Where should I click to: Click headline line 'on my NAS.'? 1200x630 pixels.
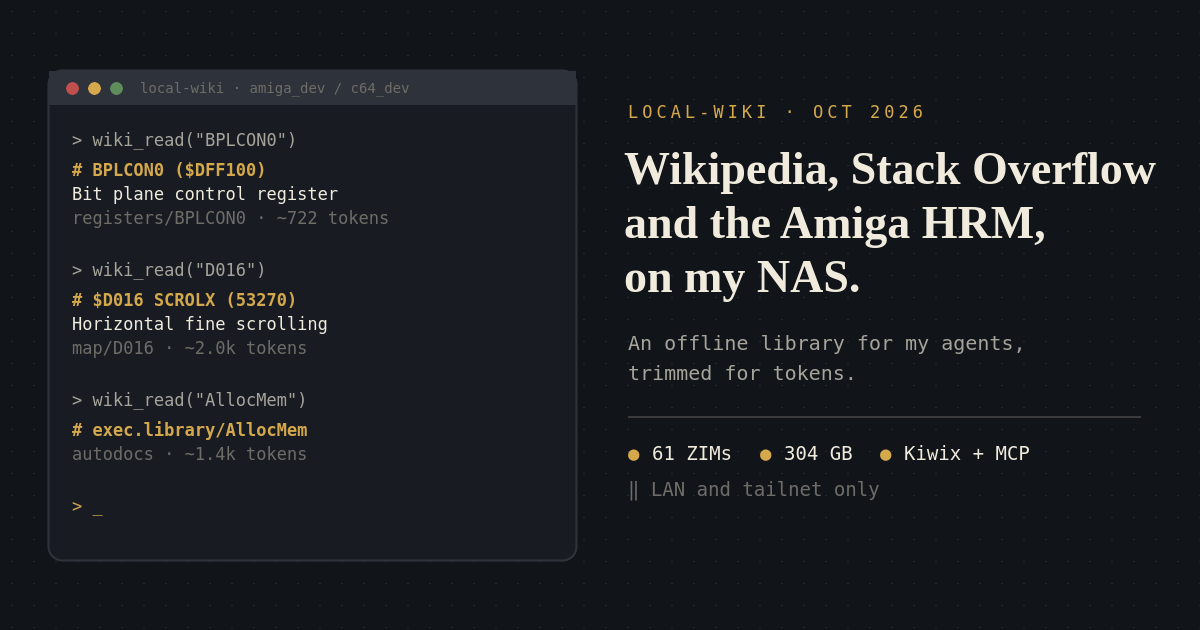pyautogui.click(x=742, y=276)
